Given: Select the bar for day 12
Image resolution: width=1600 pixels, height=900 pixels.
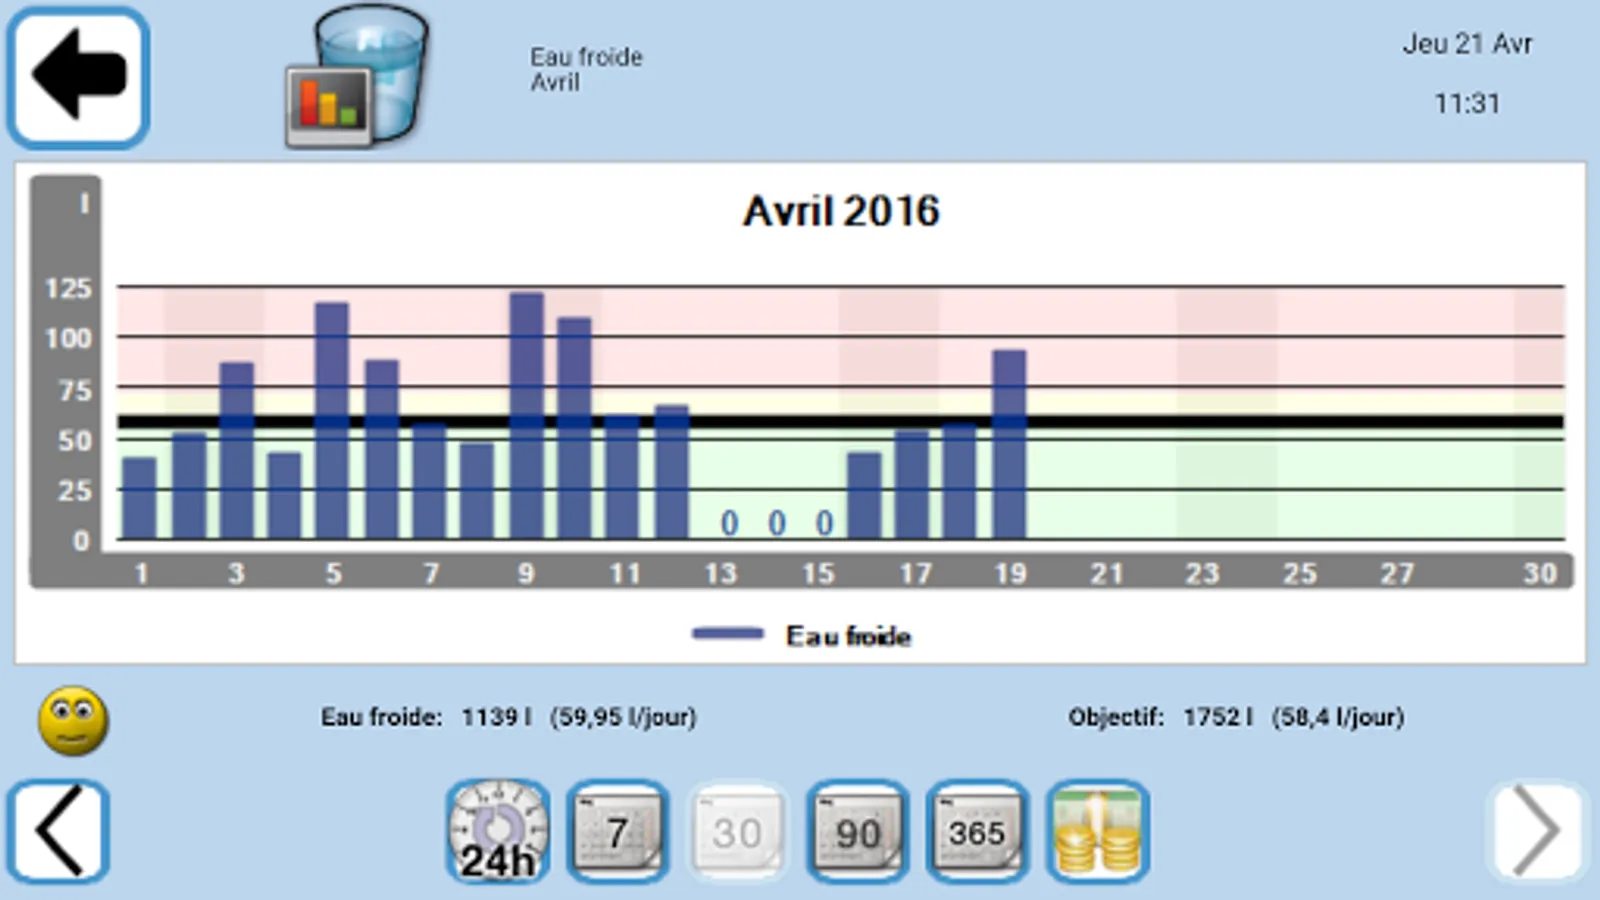Looking at the screenshot, I should coord(671,472).
